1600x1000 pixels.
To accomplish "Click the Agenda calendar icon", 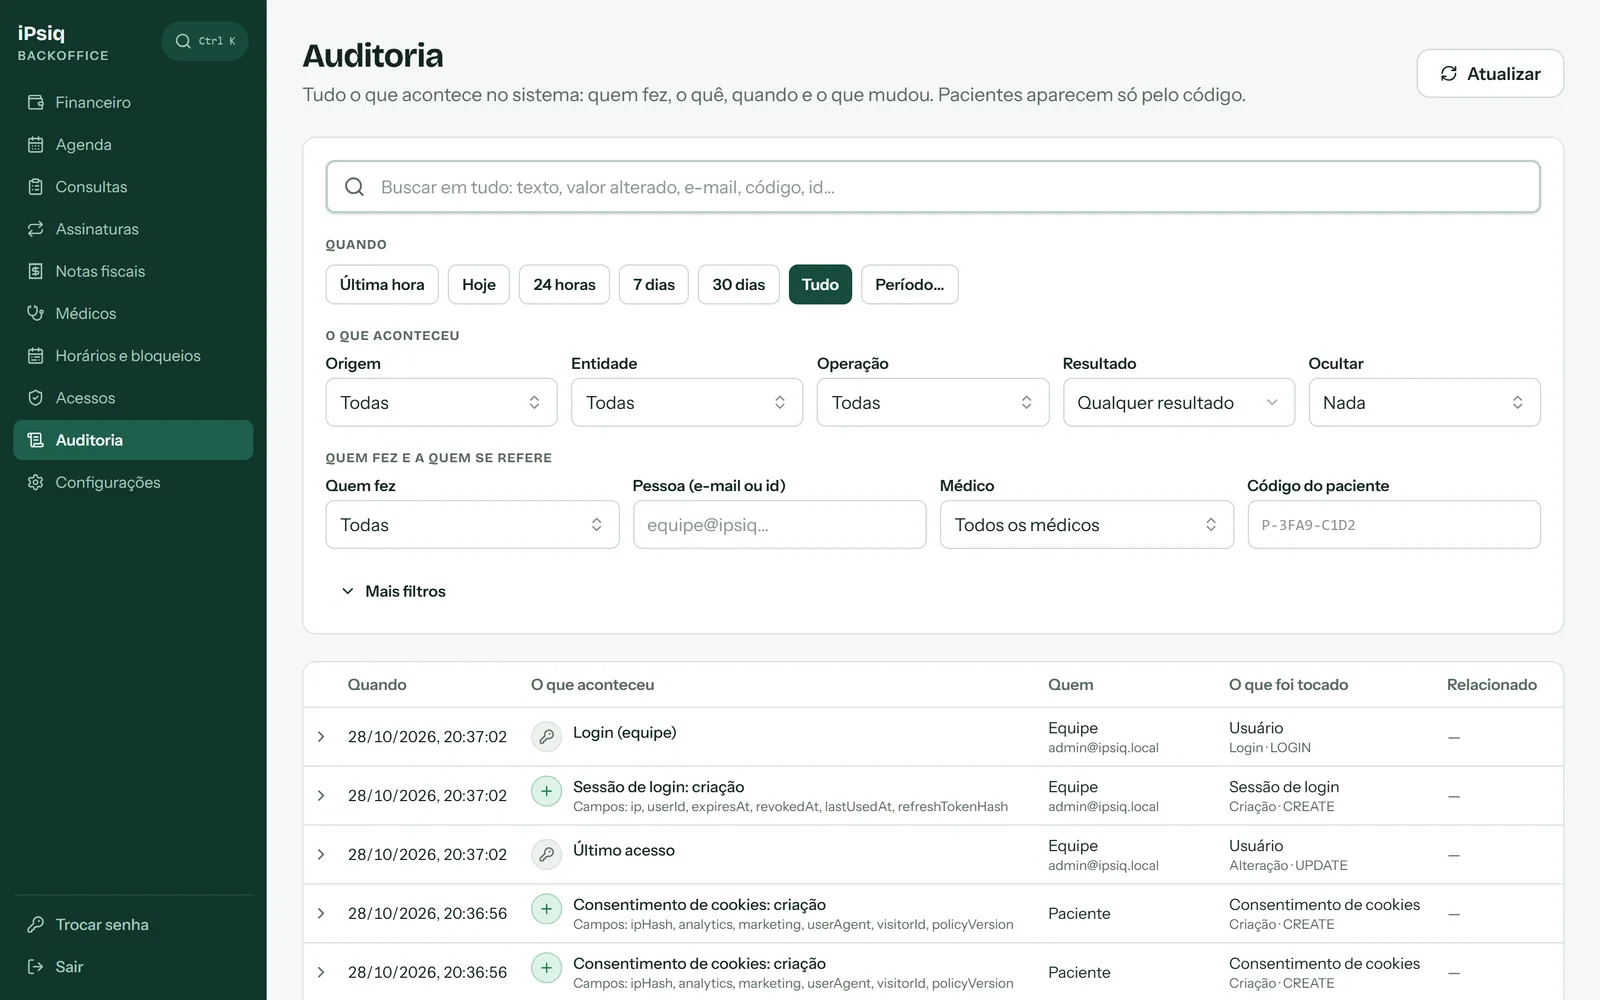I will pyautogui.click(x=36, y=144).
